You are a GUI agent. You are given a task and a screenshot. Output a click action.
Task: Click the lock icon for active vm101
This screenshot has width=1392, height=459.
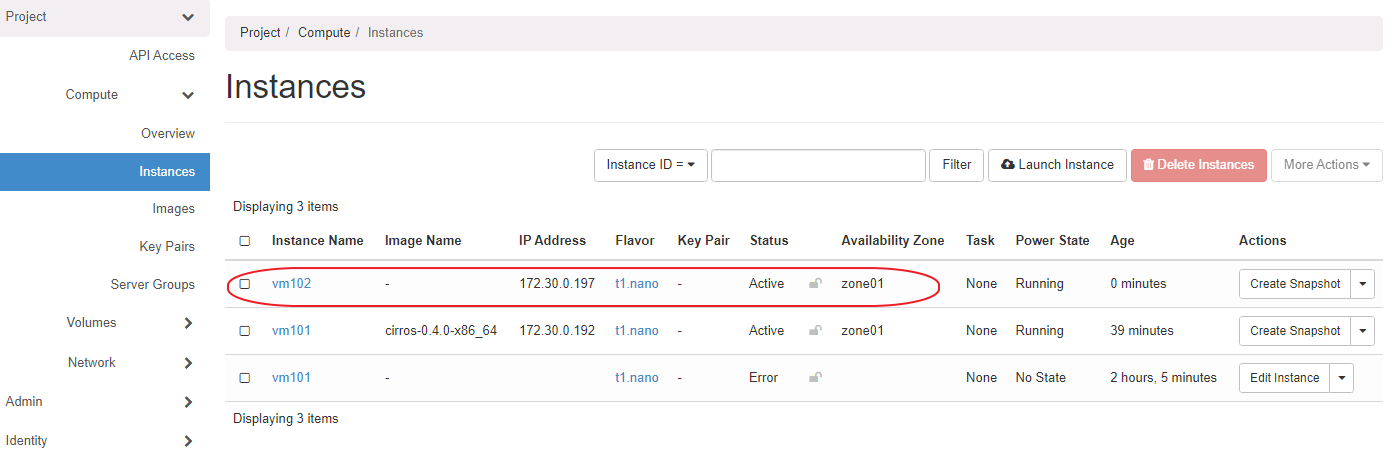pyautogui.click(x=815, y=331)
